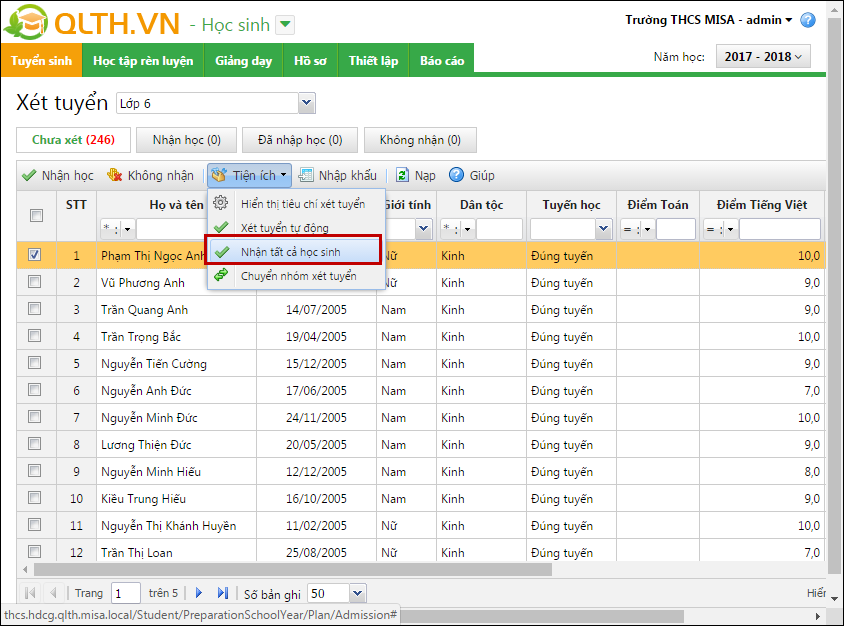Viewport: 844px width, 626px height.
Task: Click the Nhập khẩu import icon
Action: [306, 175]
